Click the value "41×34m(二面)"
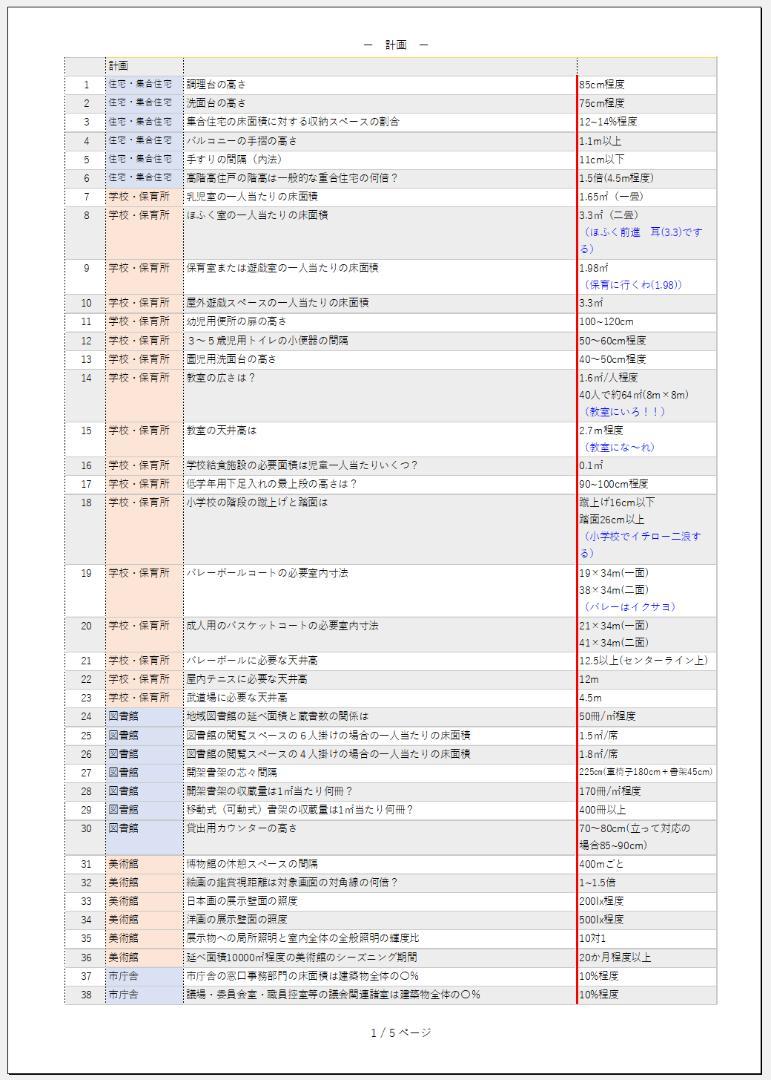 point(613,643)
